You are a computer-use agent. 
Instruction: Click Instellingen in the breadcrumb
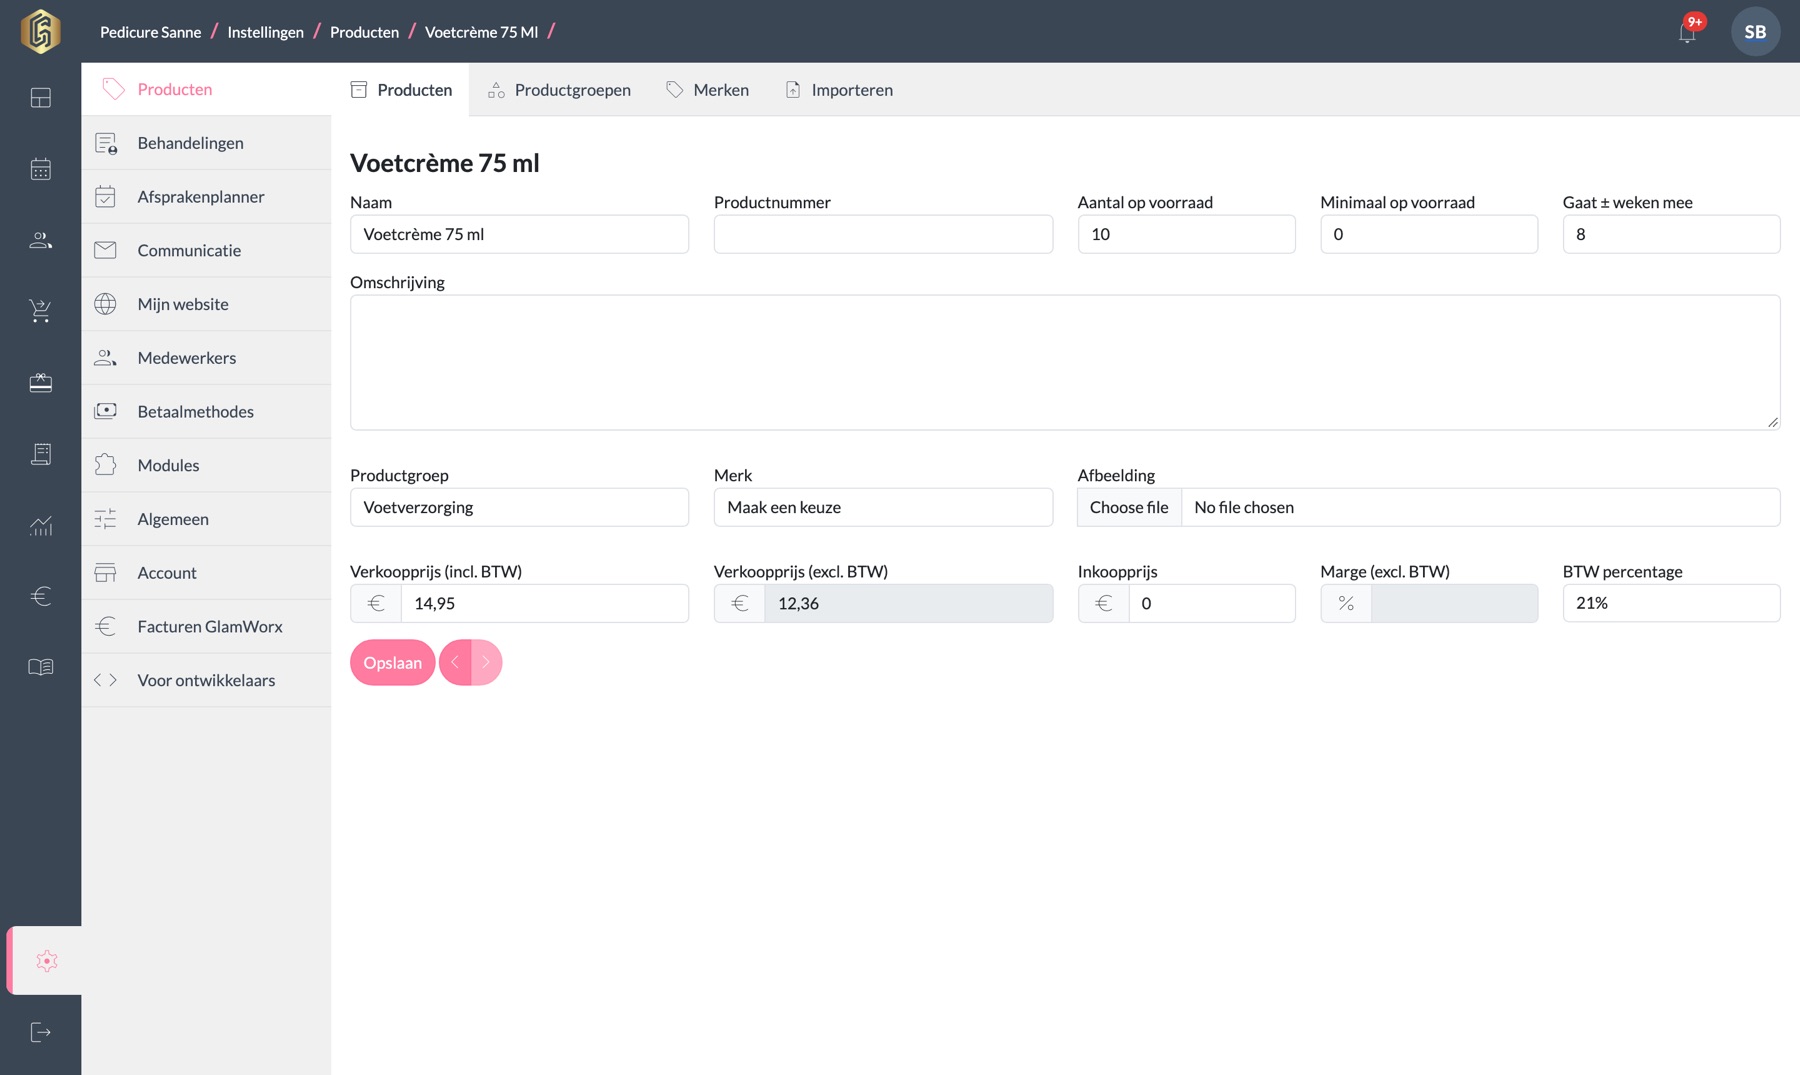pyautogui.click(x=265, y=32)
